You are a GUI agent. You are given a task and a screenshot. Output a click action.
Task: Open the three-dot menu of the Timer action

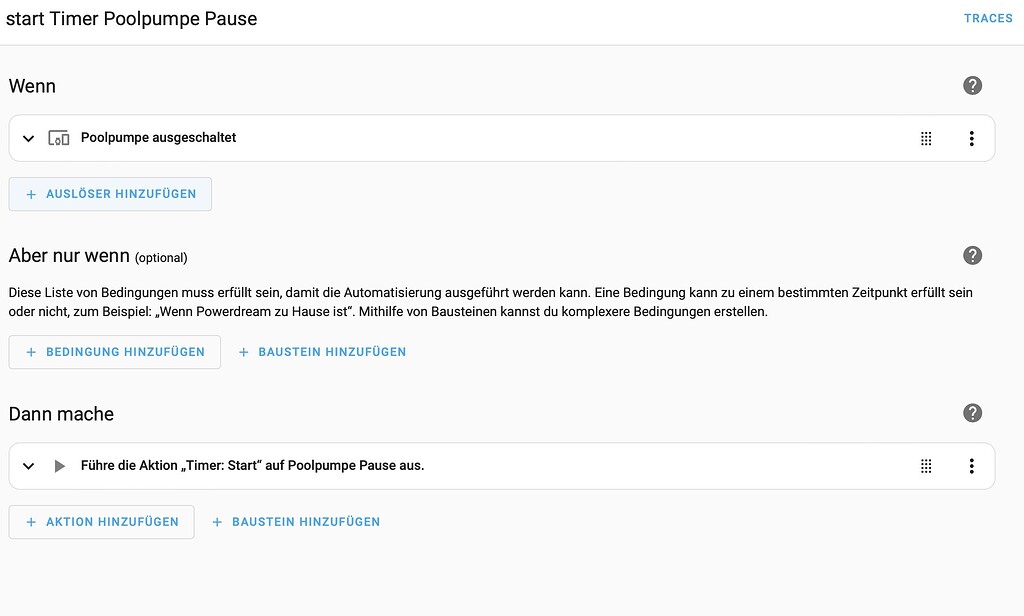pos(971,465)
